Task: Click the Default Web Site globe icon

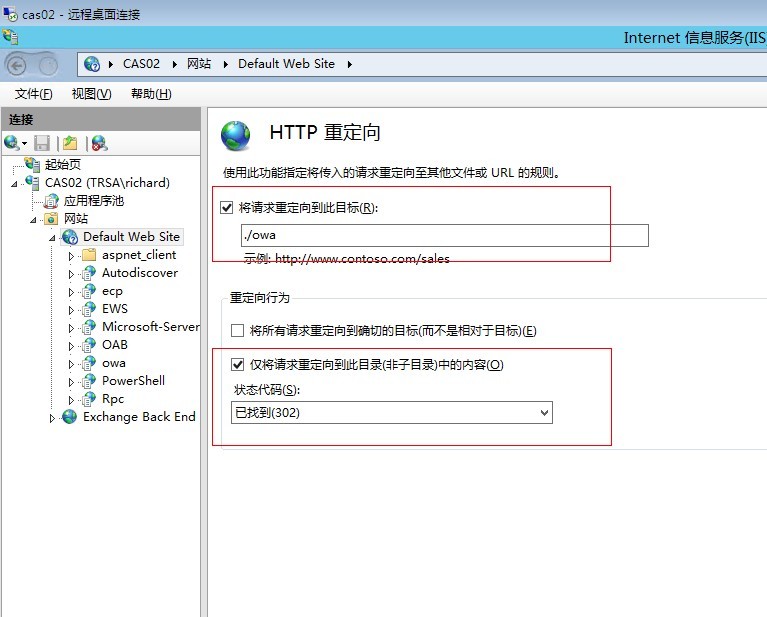Action: pos(70,237)
